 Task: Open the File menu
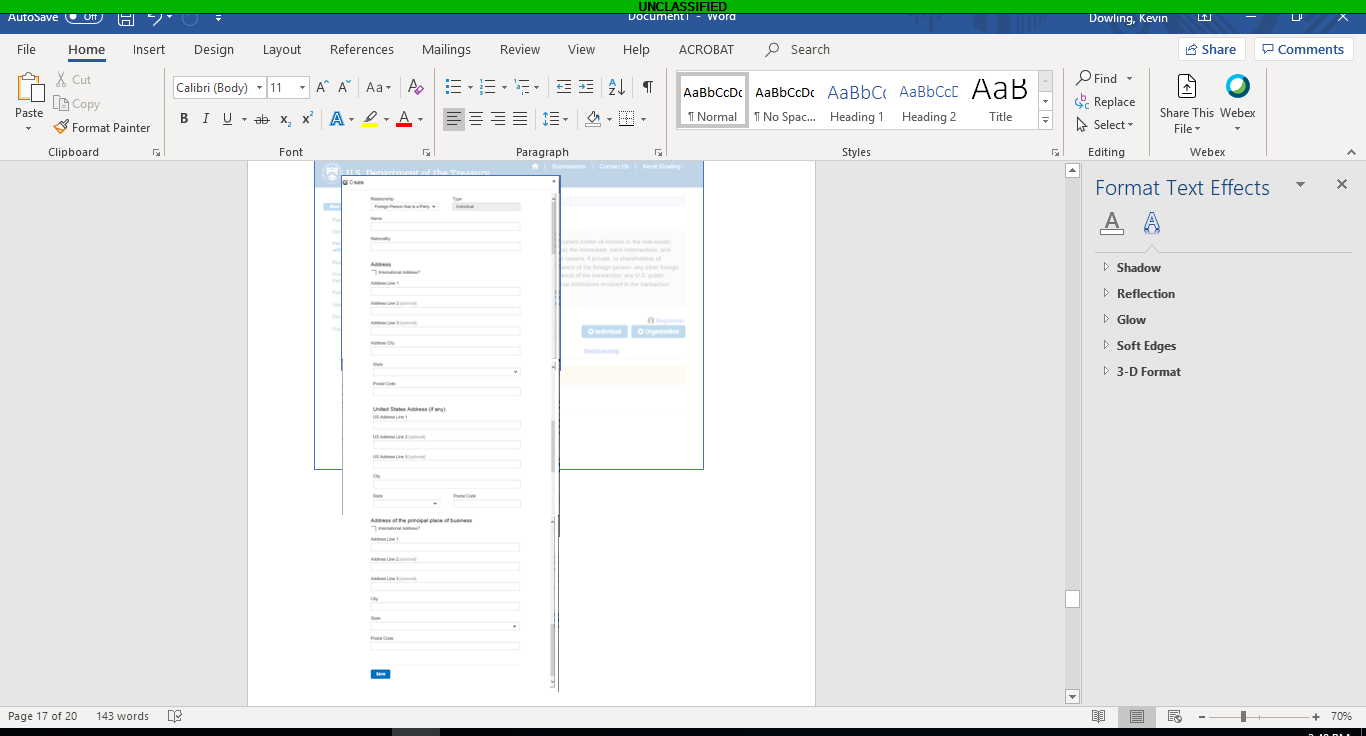click(26, 49)
